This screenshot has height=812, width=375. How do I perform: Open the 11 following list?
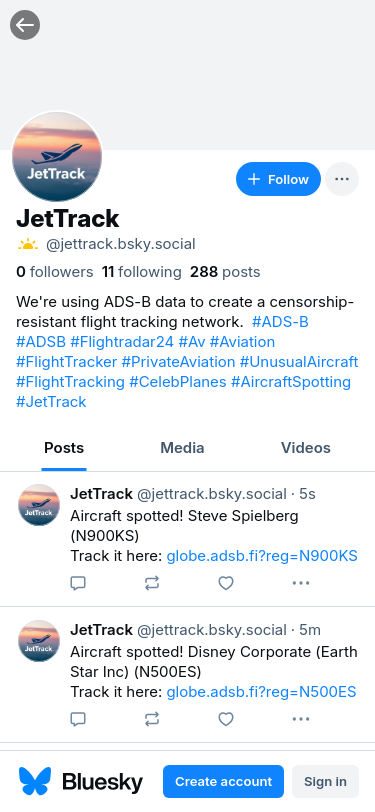(x=142, y=272)
